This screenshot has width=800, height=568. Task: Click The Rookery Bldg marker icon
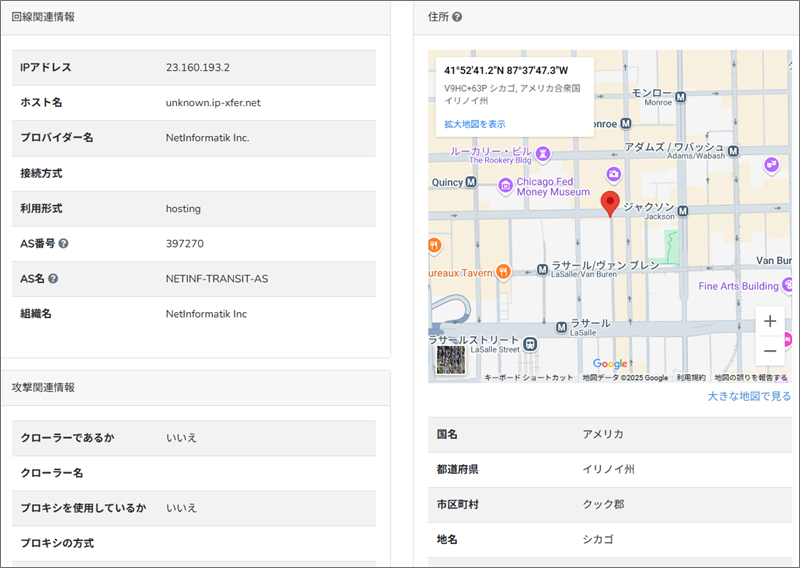tap(543, 153)
